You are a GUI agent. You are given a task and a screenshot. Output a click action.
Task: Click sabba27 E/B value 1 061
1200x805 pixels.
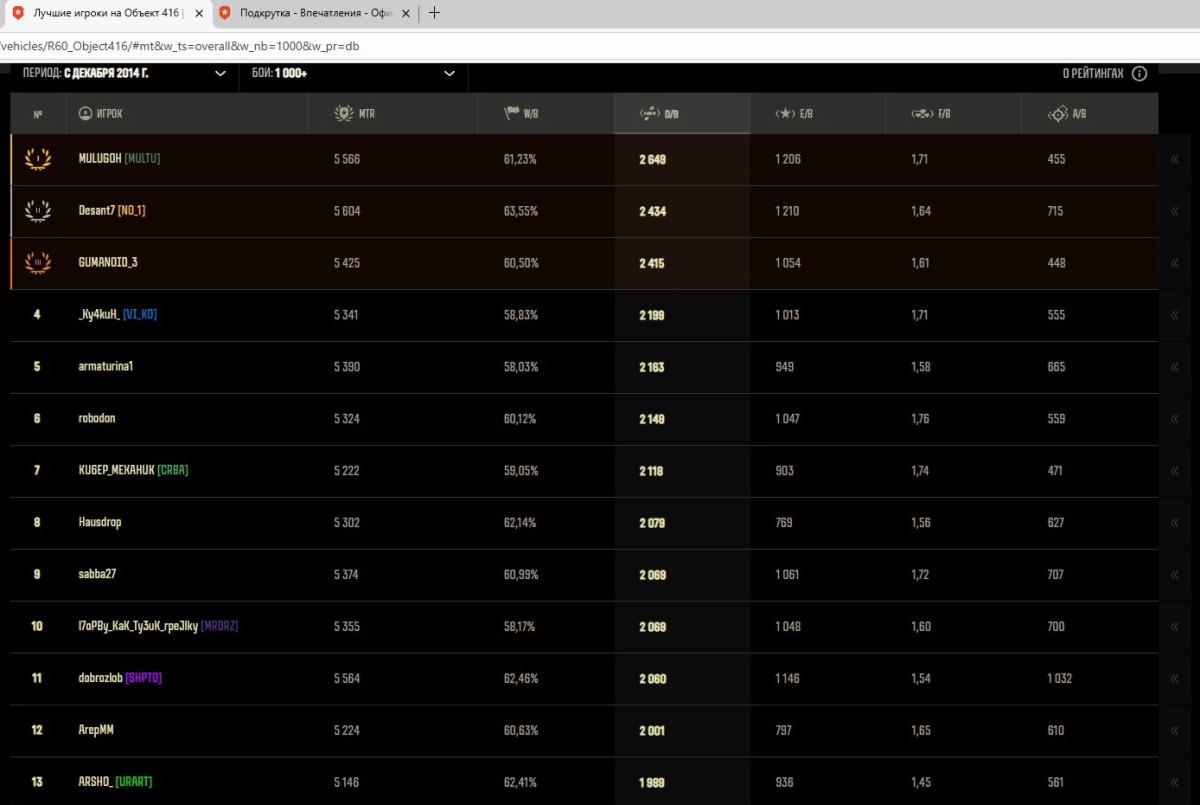pos(787,575)
